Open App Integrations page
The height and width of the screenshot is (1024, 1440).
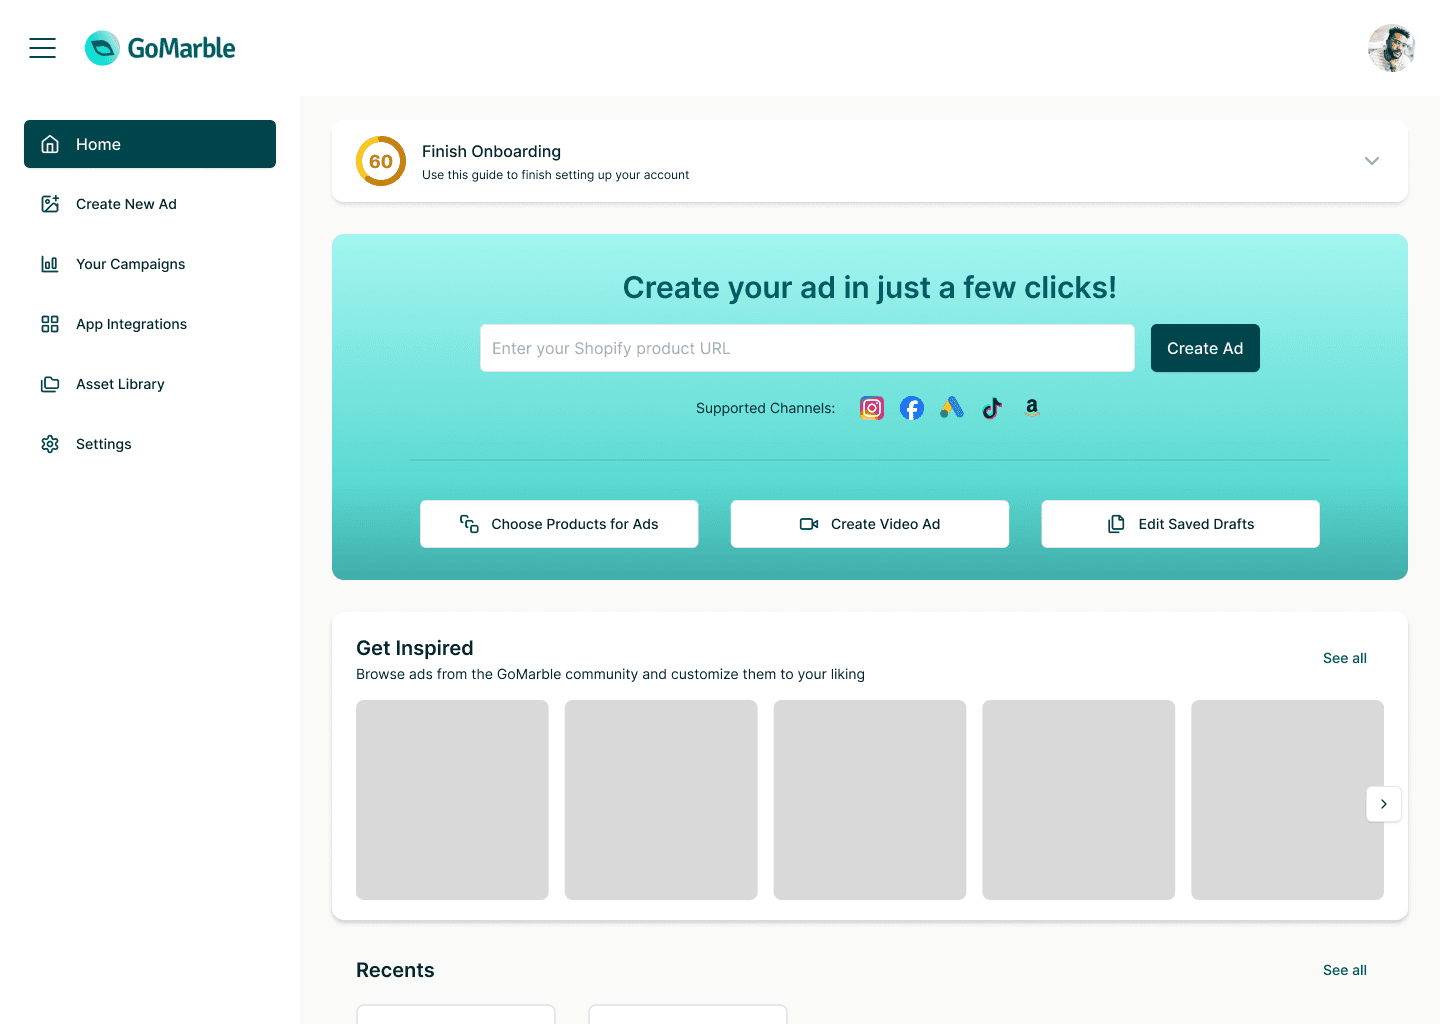pos(150,324)
